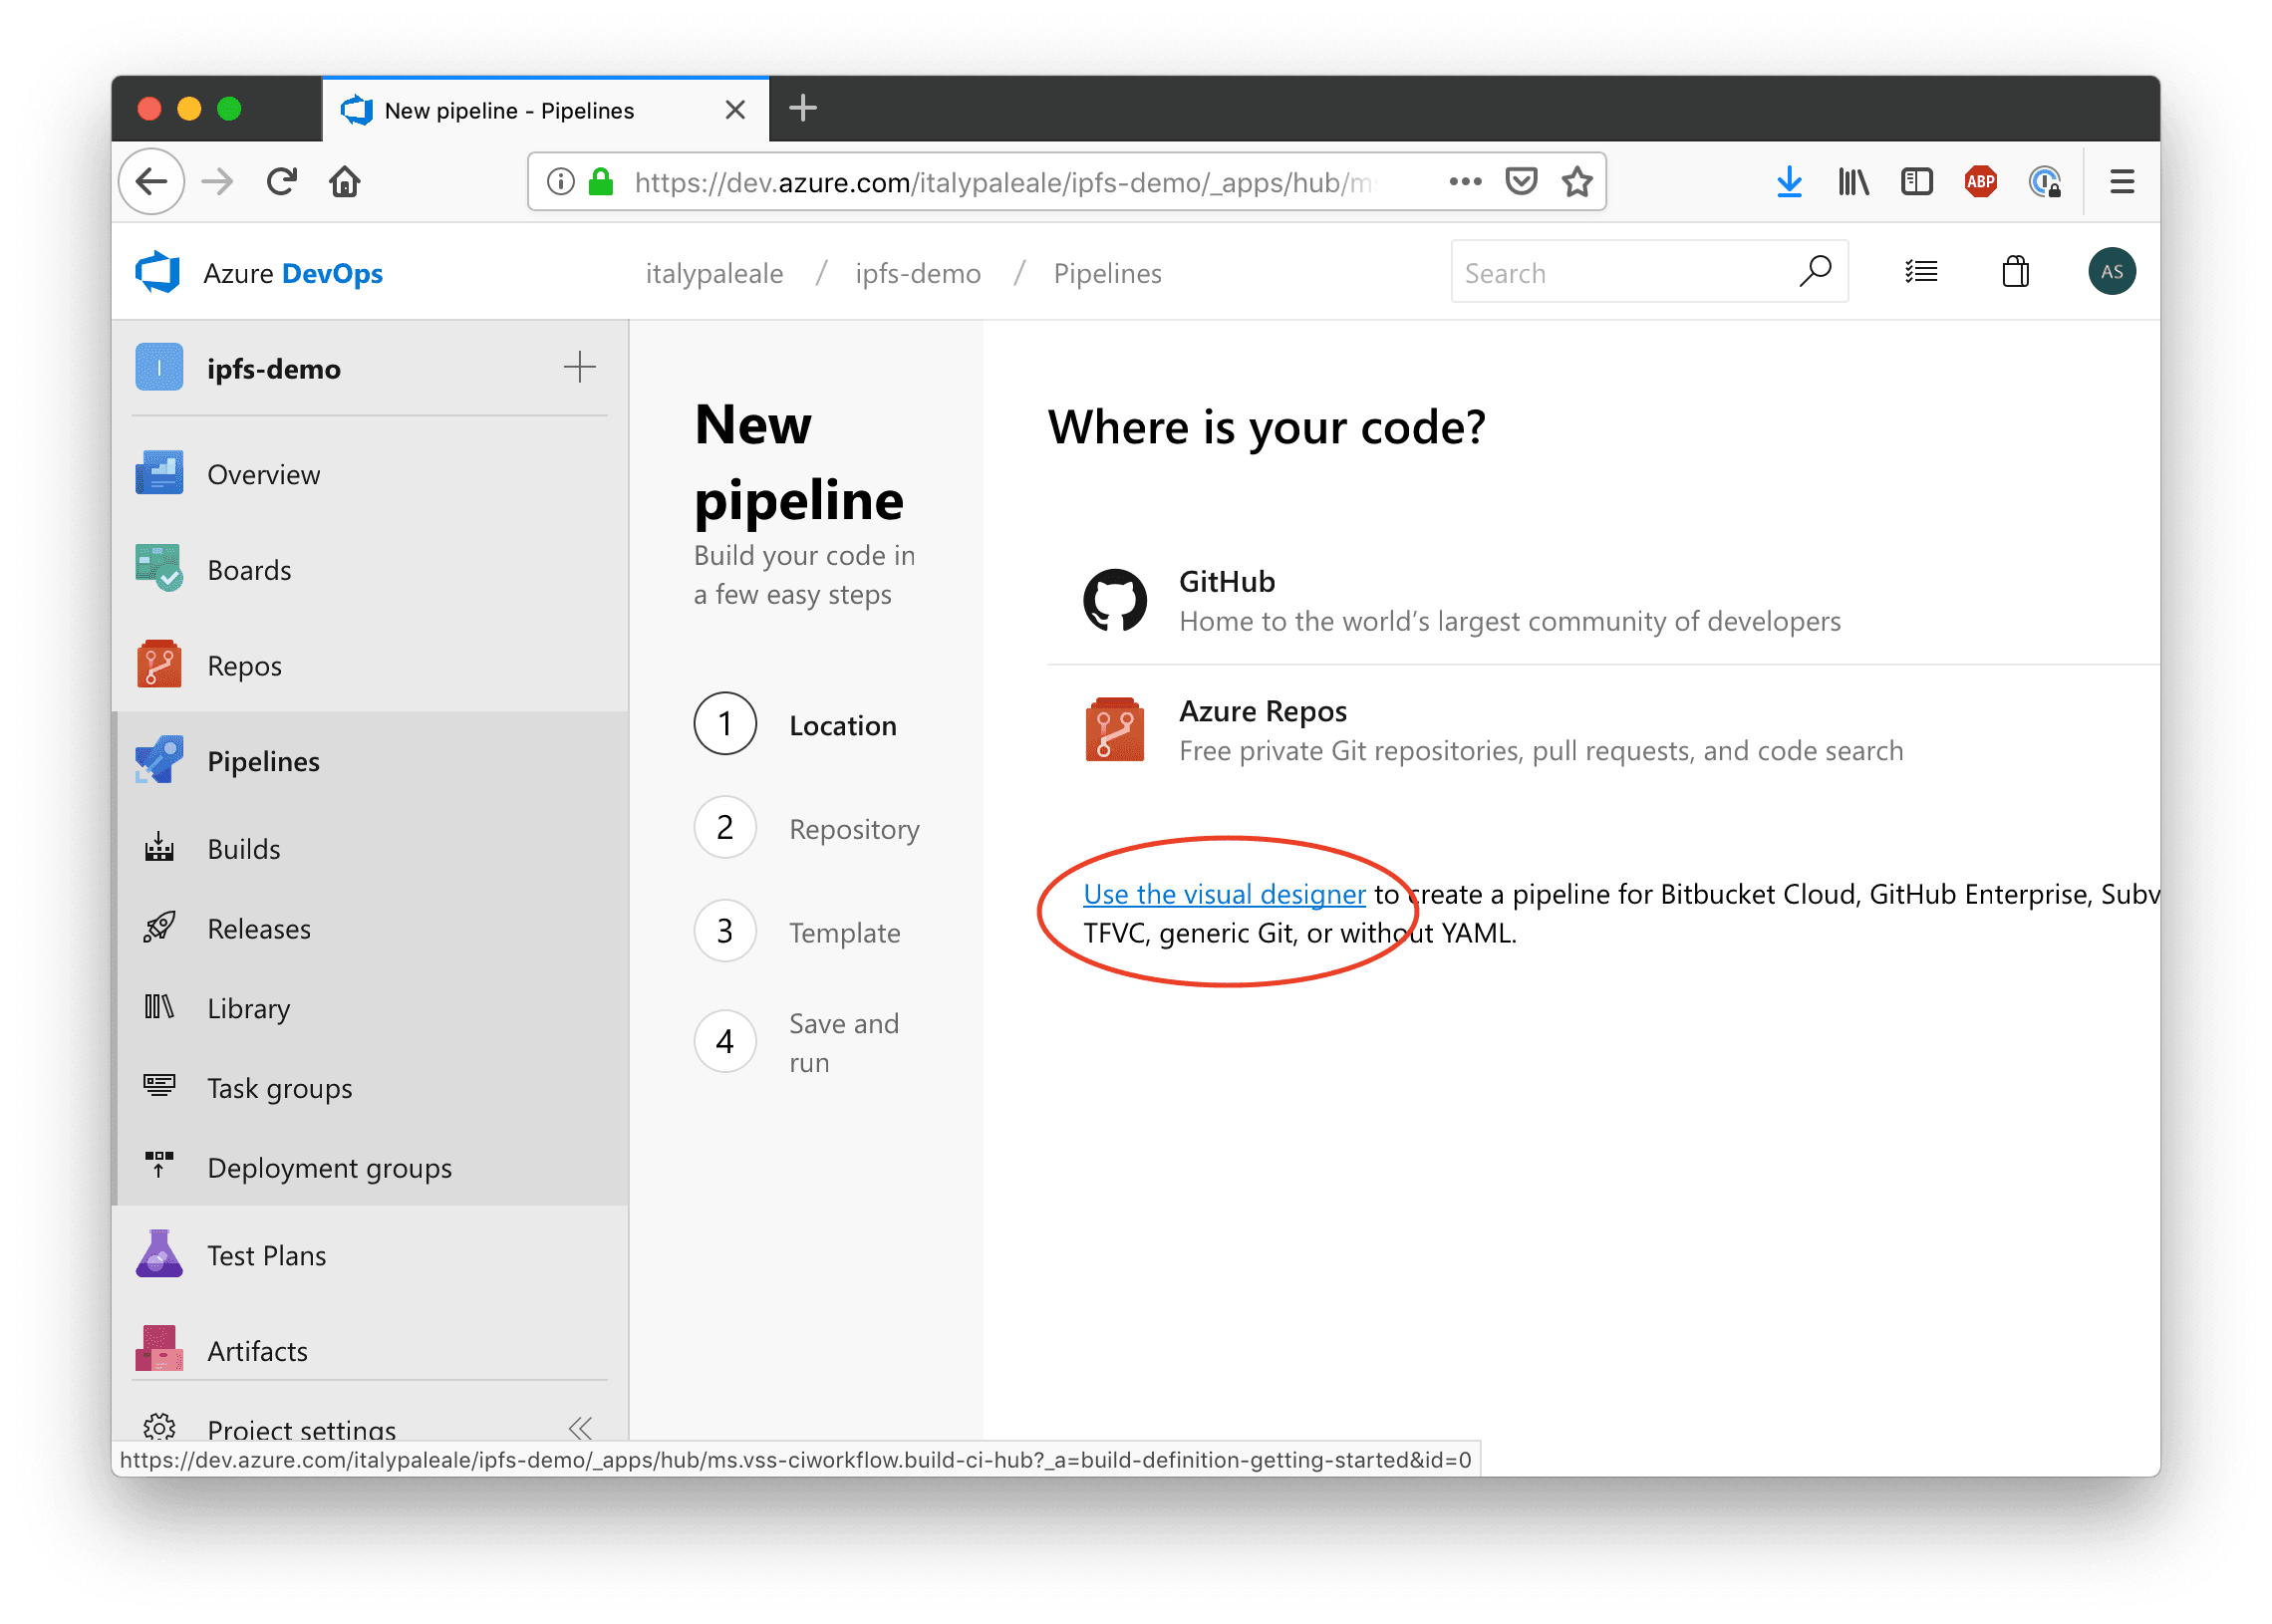Open Project settings gear
Screen dimensions: 2272x1624
pos(159,1427)
